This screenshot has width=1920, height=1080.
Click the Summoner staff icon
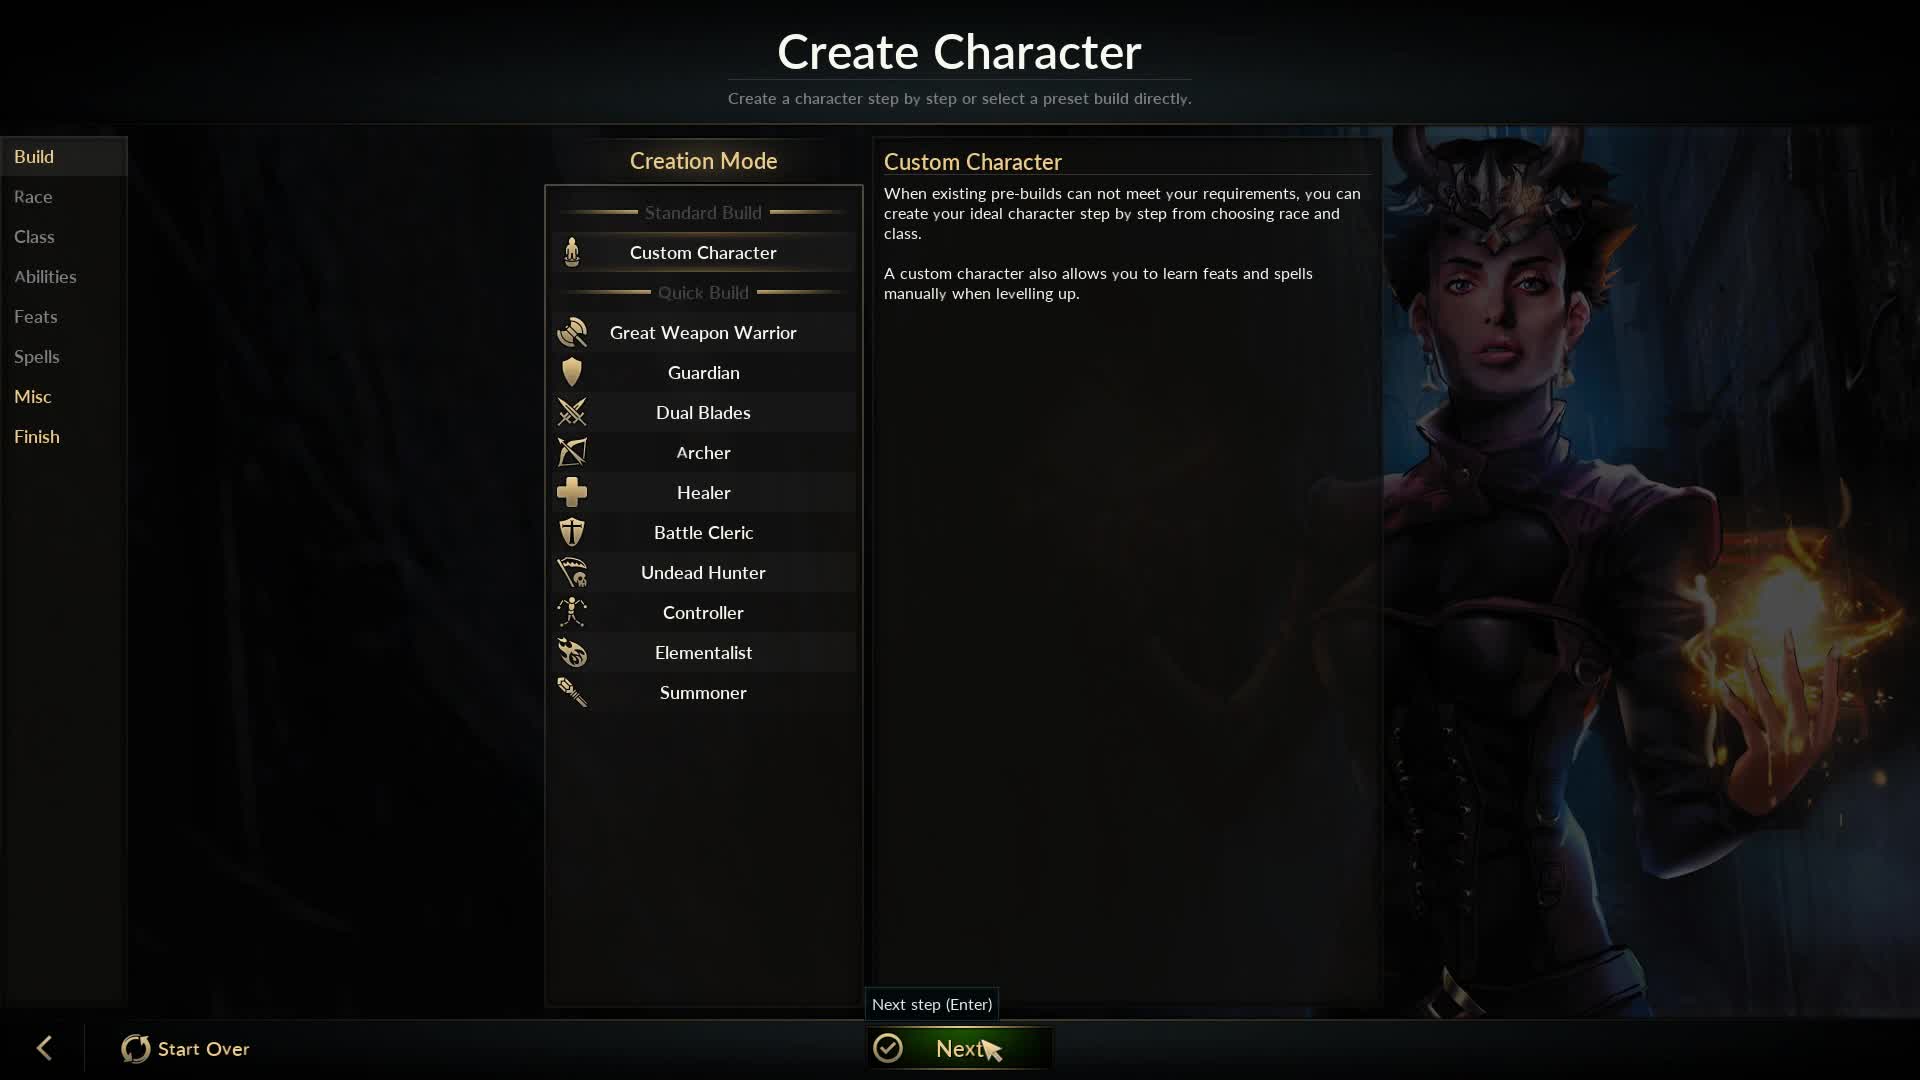click(572, 692)
